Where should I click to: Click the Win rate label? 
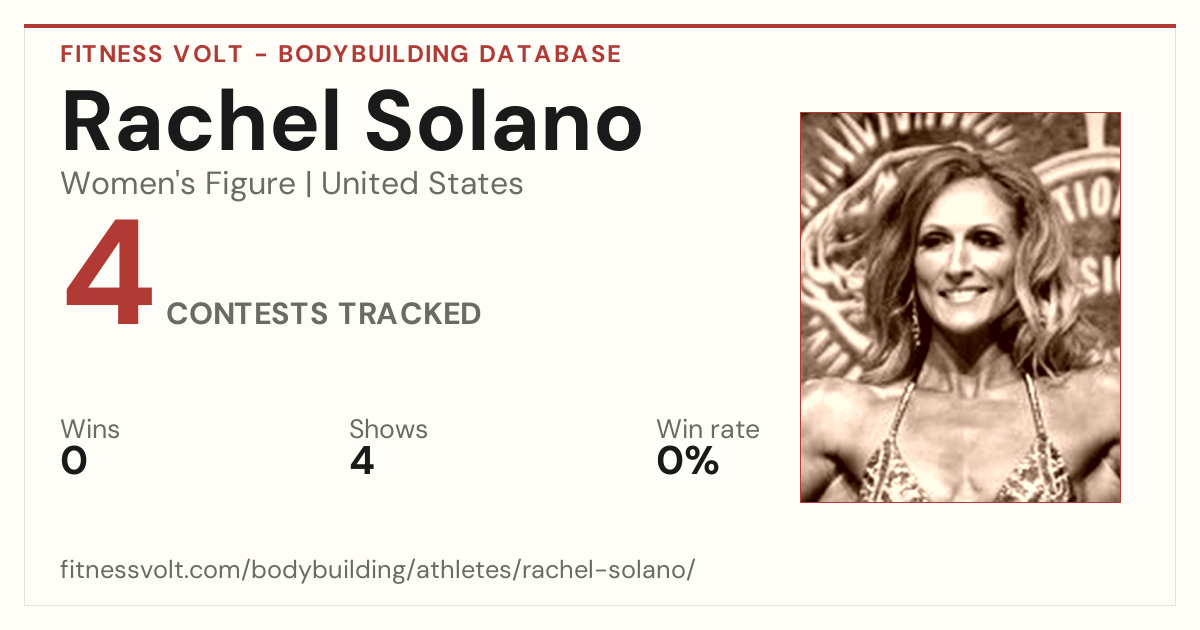[x=708, y=430]
